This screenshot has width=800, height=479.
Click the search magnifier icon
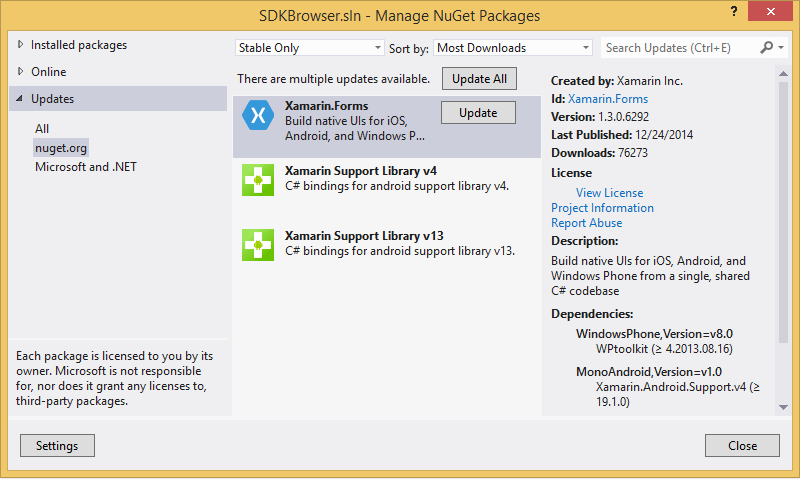point(767,47)
